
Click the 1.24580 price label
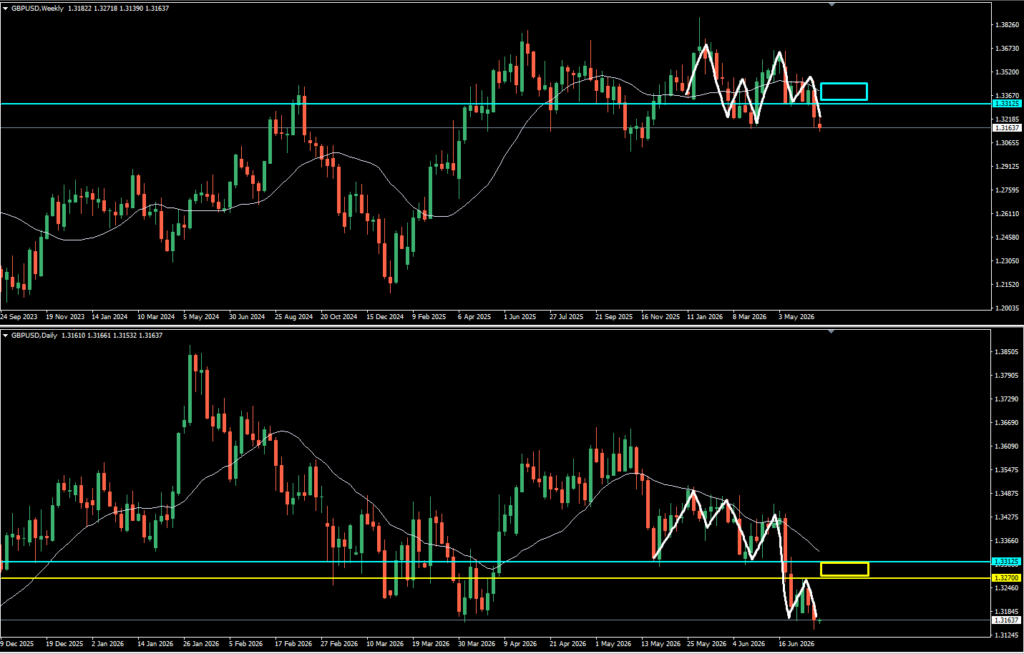[1006, 237]
